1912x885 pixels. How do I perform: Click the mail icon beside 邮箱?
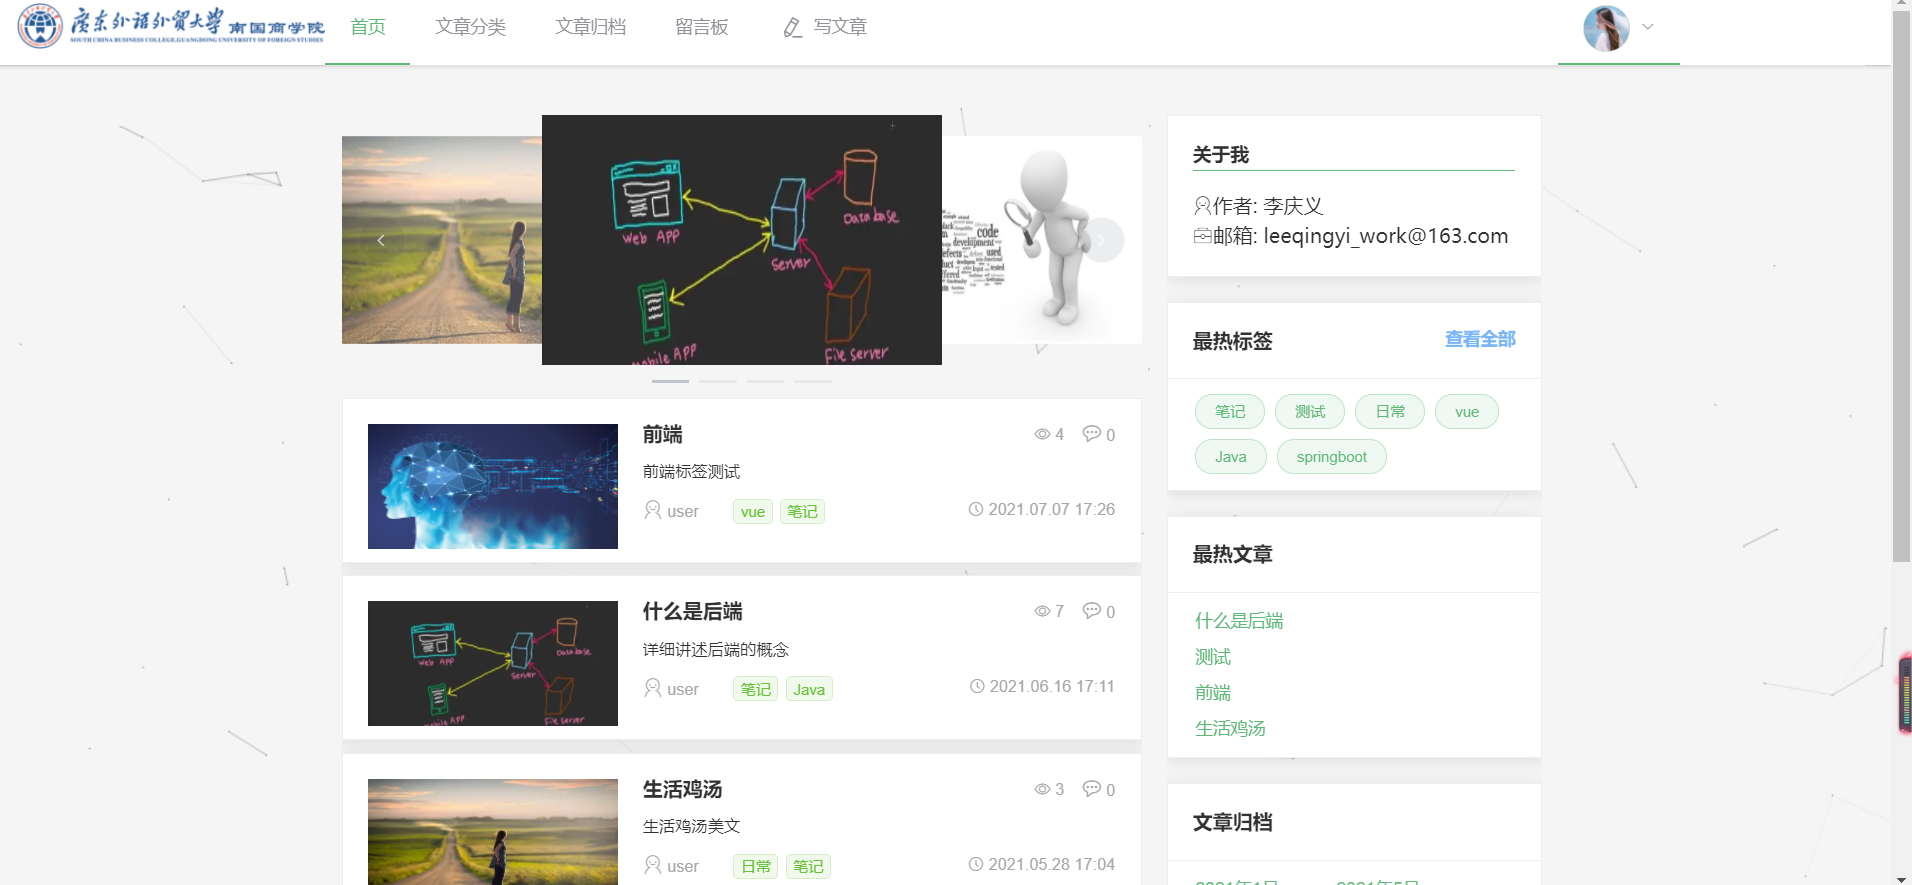1202,236
